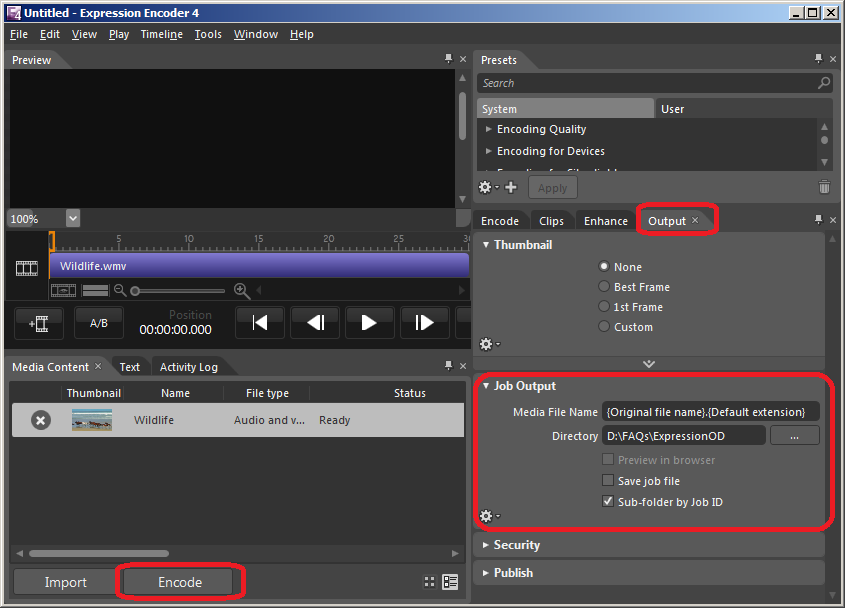Close the Output tab with its X

click(x=695, y=220)
